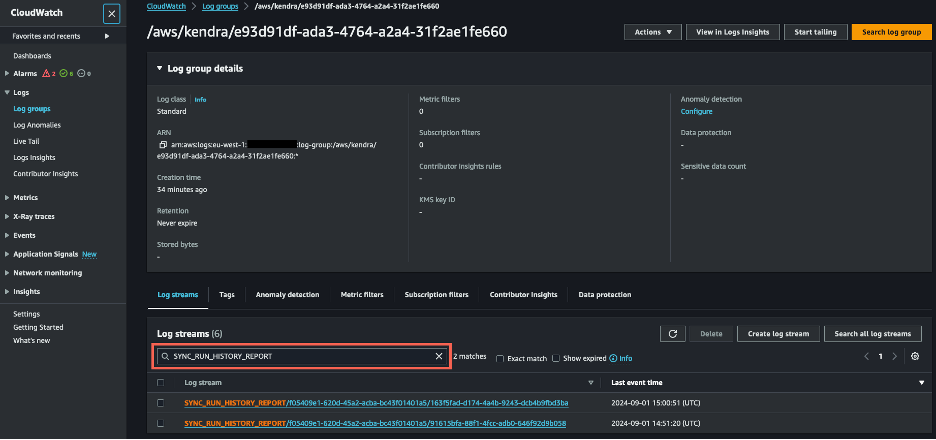Click the OK alarms green check count

66,73
